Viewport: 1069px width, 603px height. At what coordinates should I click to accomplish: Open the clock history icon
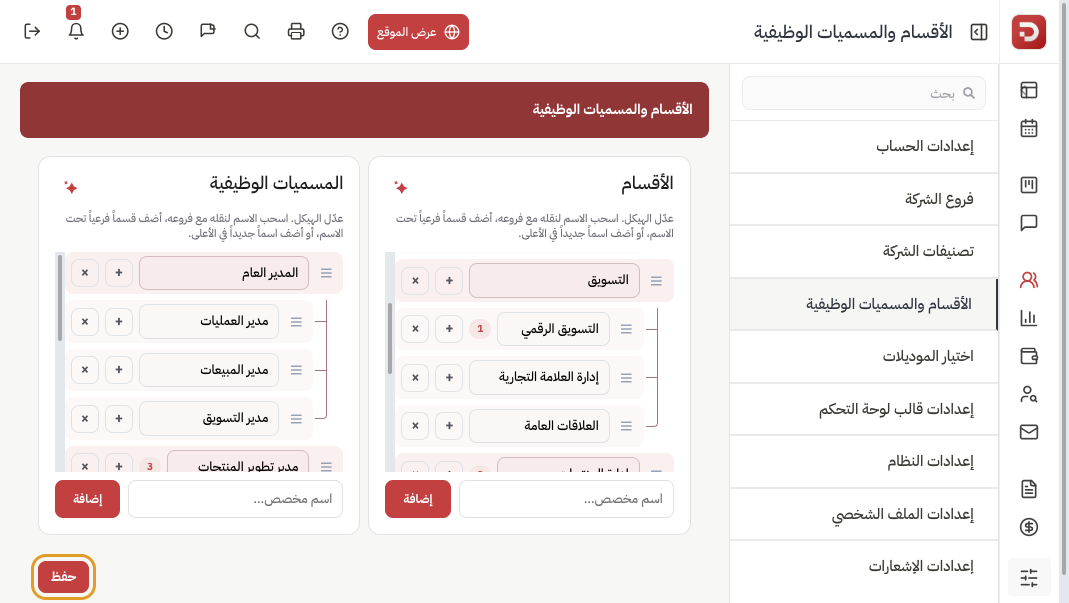164,31
